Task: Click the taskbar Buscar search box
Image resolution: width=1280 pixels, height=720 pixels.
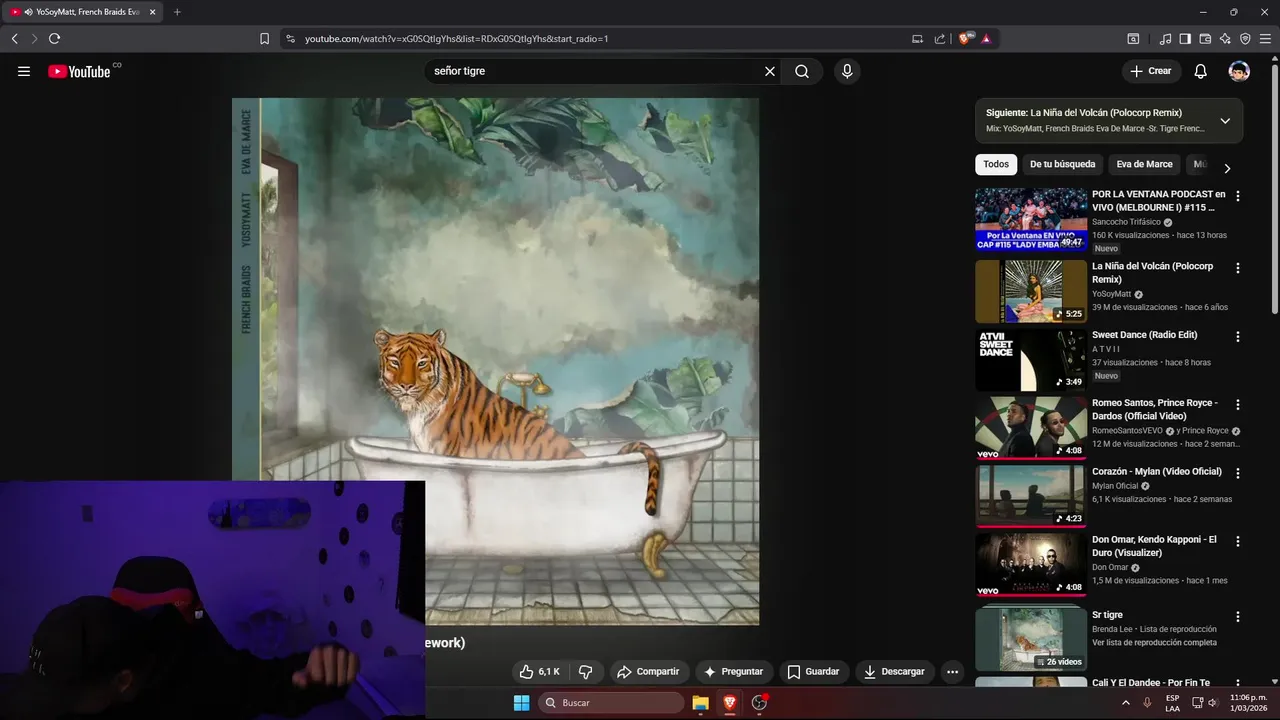Action: tap(611, 703)
